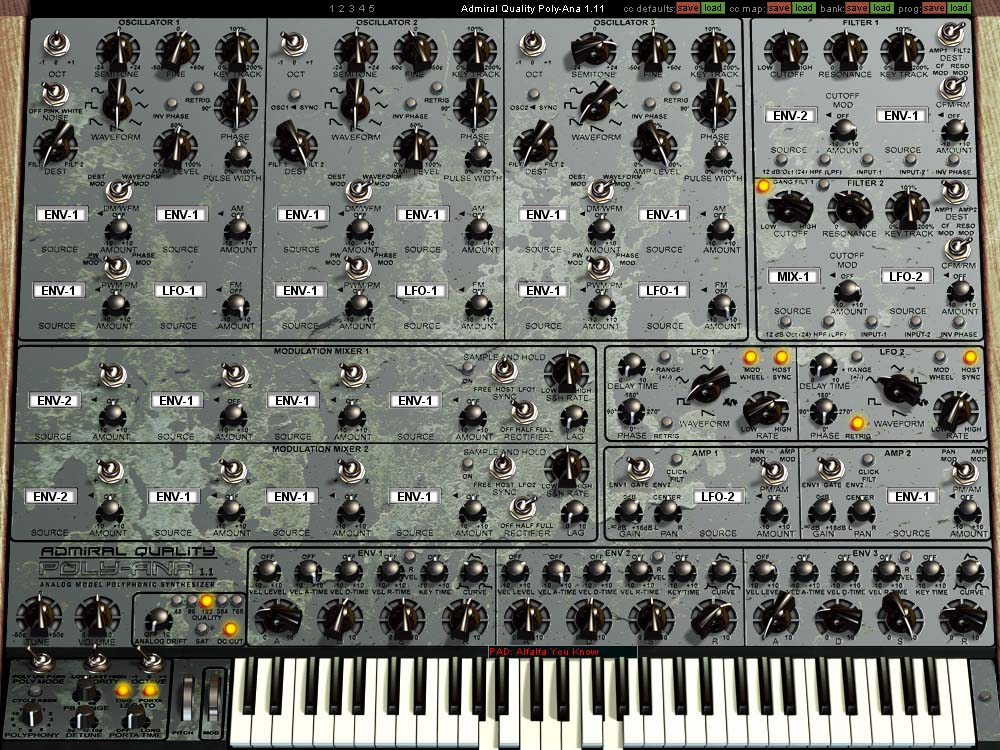Flip the POLY MODE switch
1000x750 pixels.
[x=40, y=661]
